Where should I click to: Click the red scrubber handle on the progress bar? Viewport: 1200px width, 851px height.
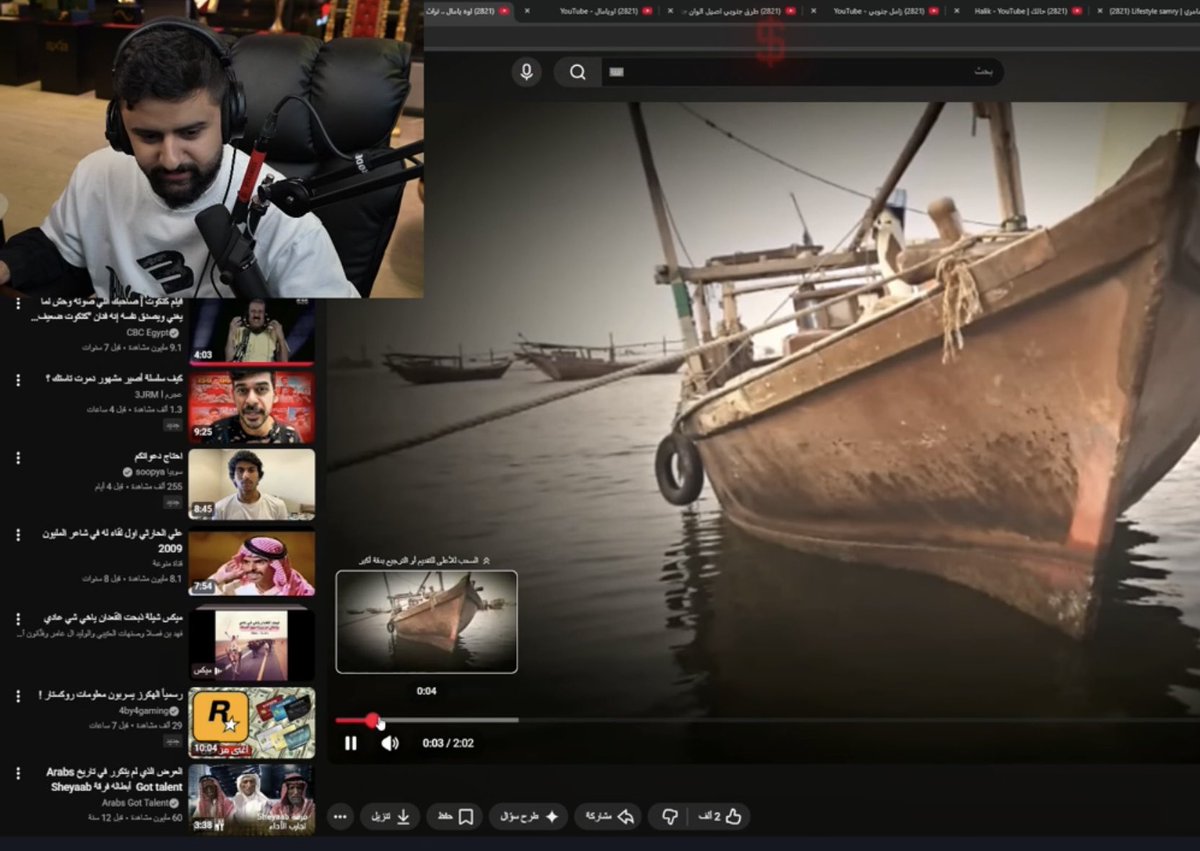(x=373, y=720)
